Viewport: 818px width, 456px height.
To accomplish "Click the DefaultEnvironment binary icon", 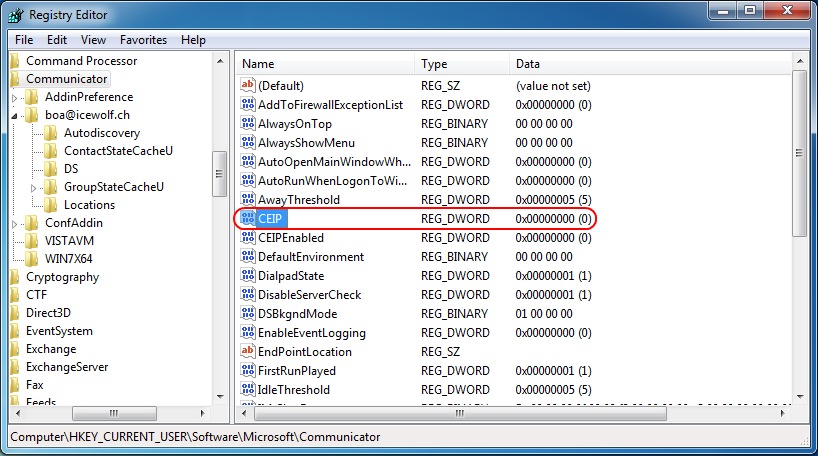I will coord(248,257).
